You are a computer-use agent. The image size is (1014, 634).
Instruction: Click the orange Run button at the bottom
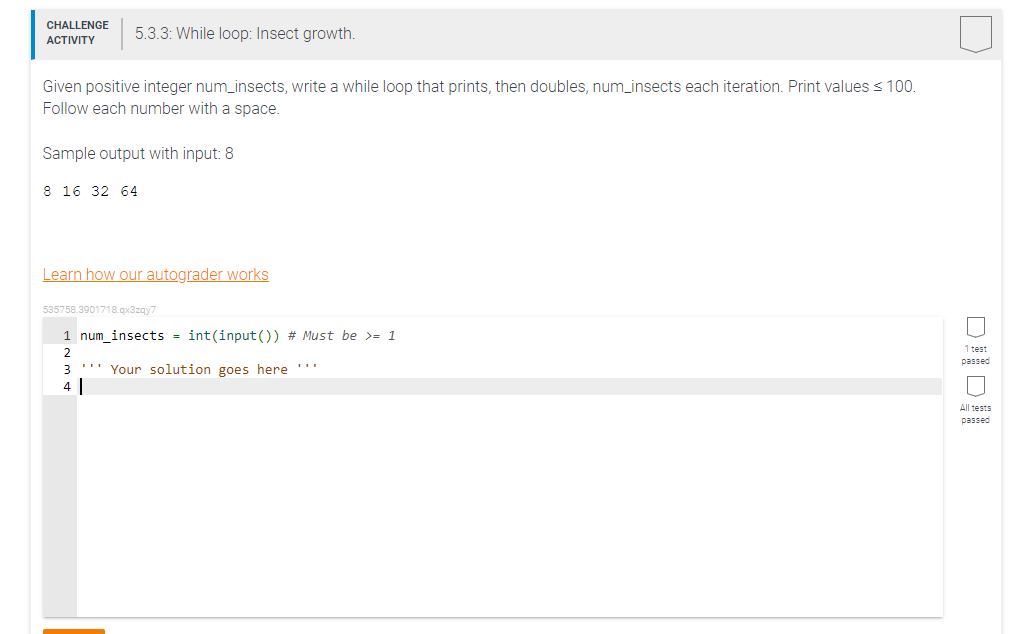click(x=72, y=632)
